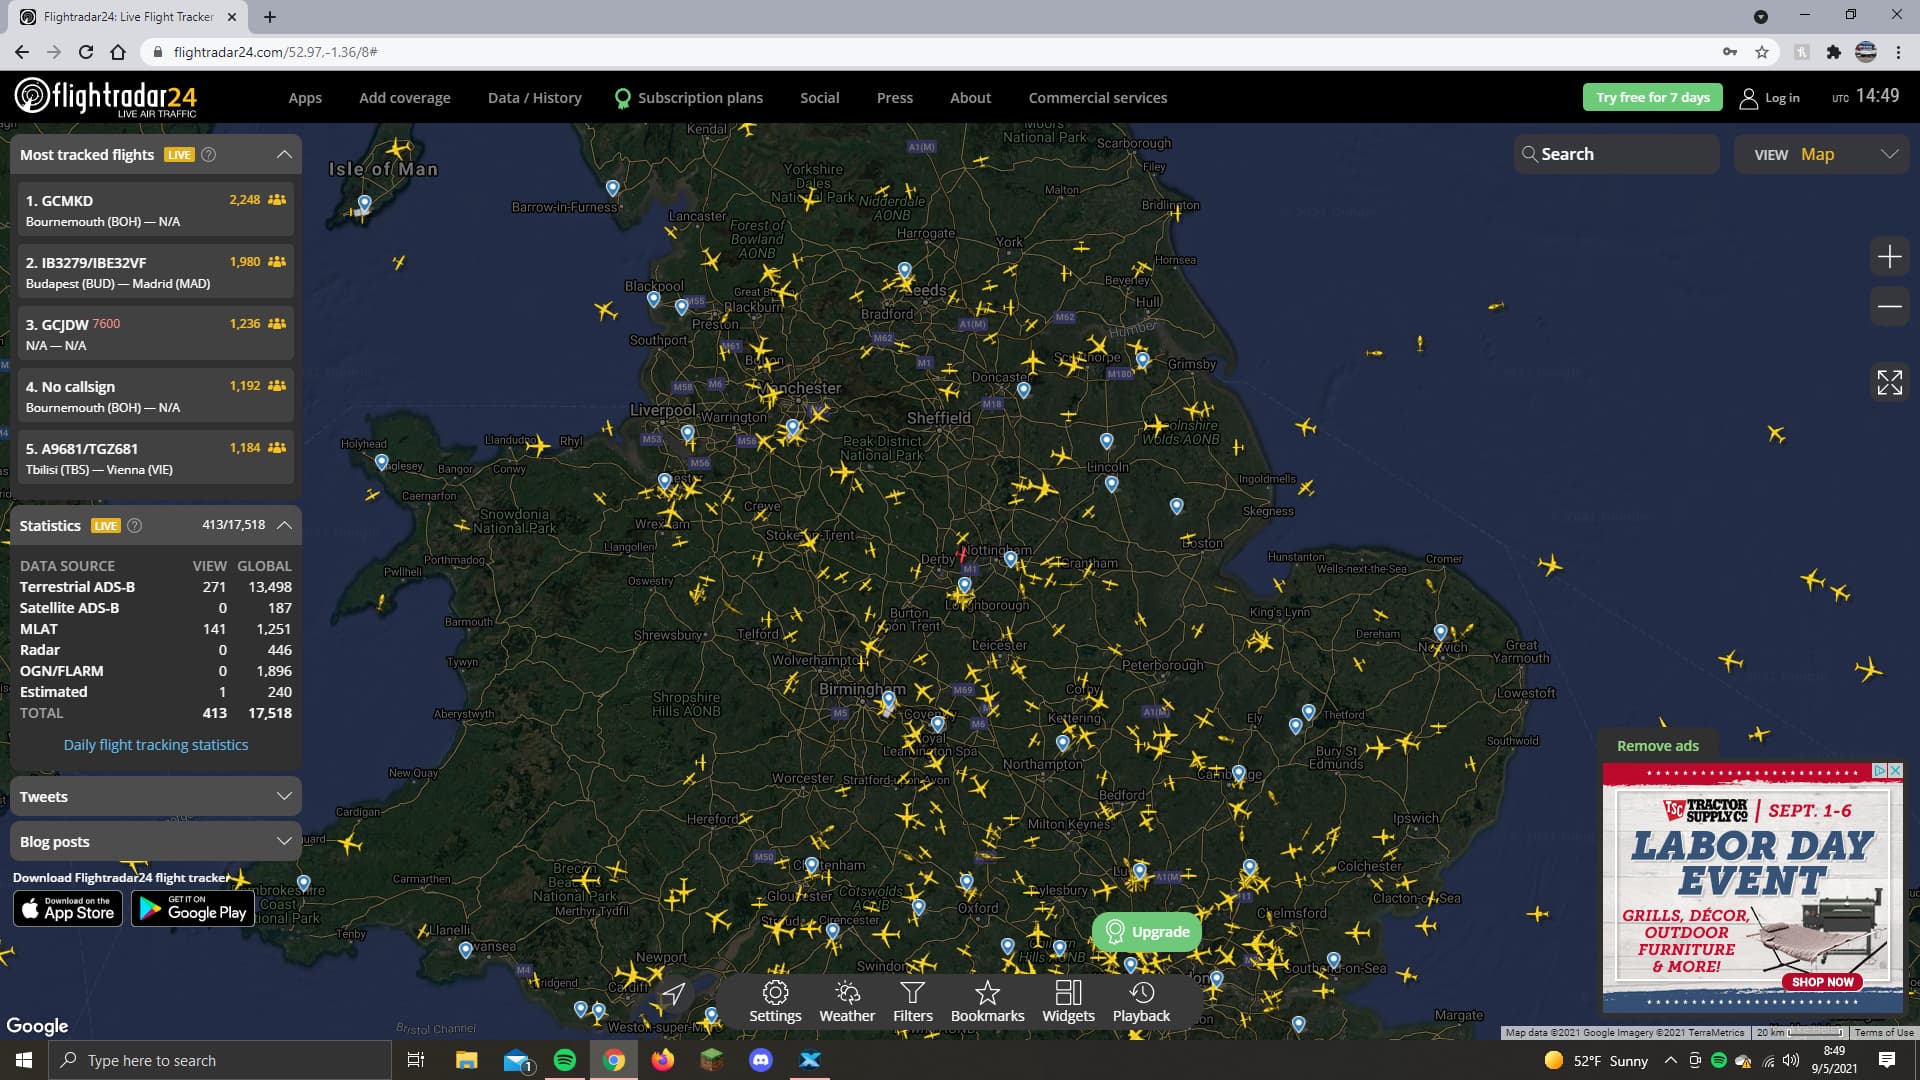Click Try free for 7 days button

tap(1652, 97)
